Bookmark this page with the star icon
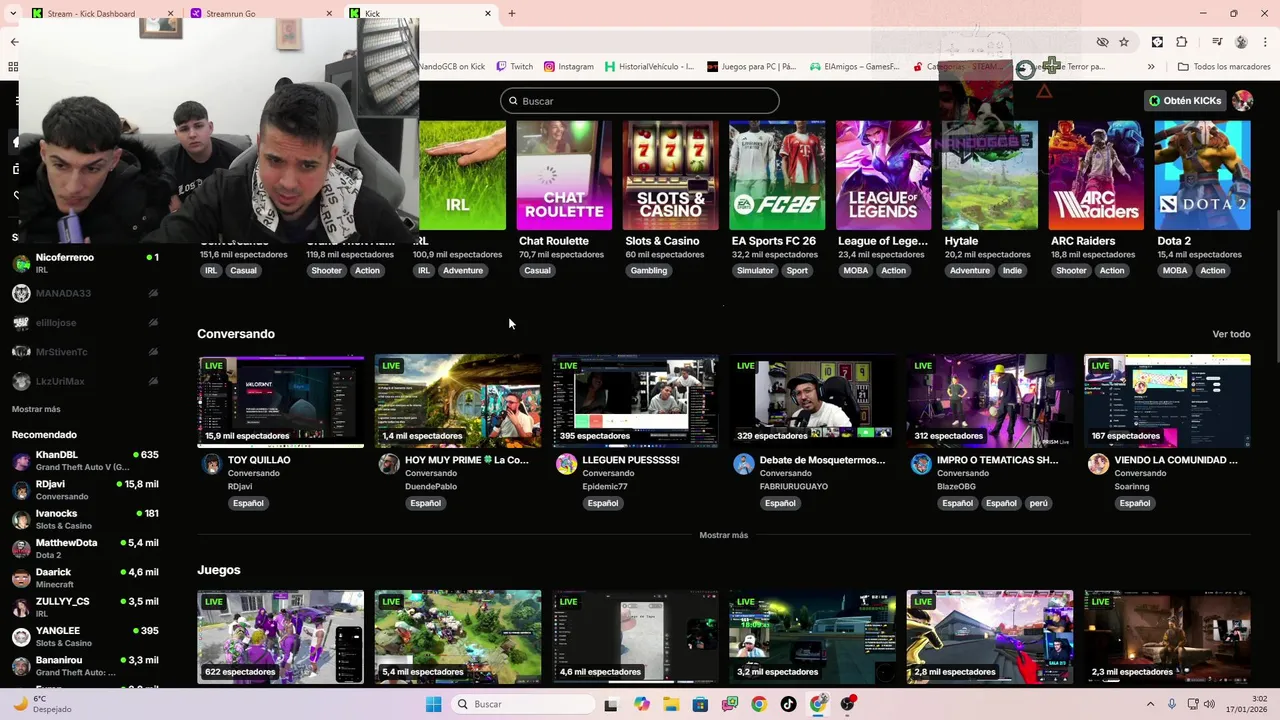This screenshot has height=720, width=1280. pyautogui.click(x=1124, y=42)
